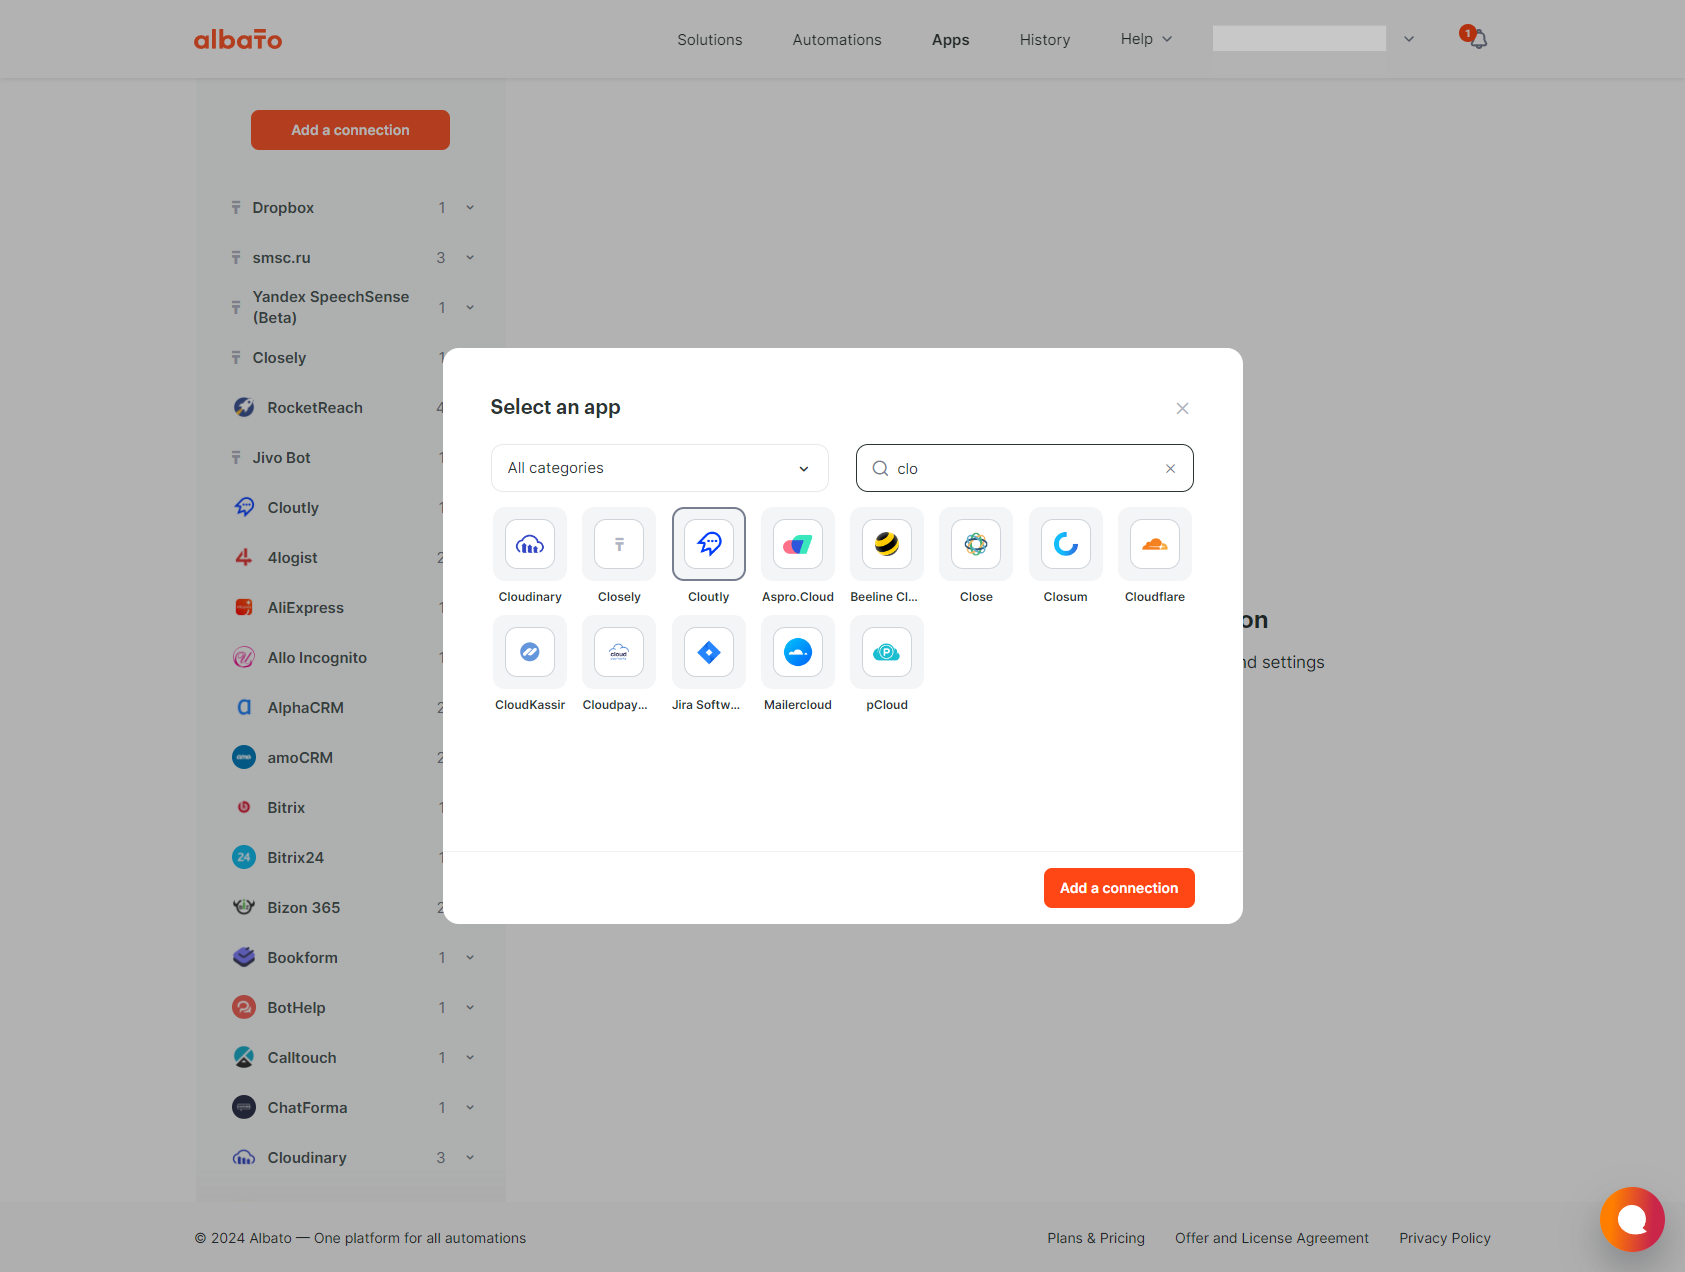Expand the Cloudinary sidebar connections
Viewport: 1685px width, 1272px height.
click(470, 1158)
